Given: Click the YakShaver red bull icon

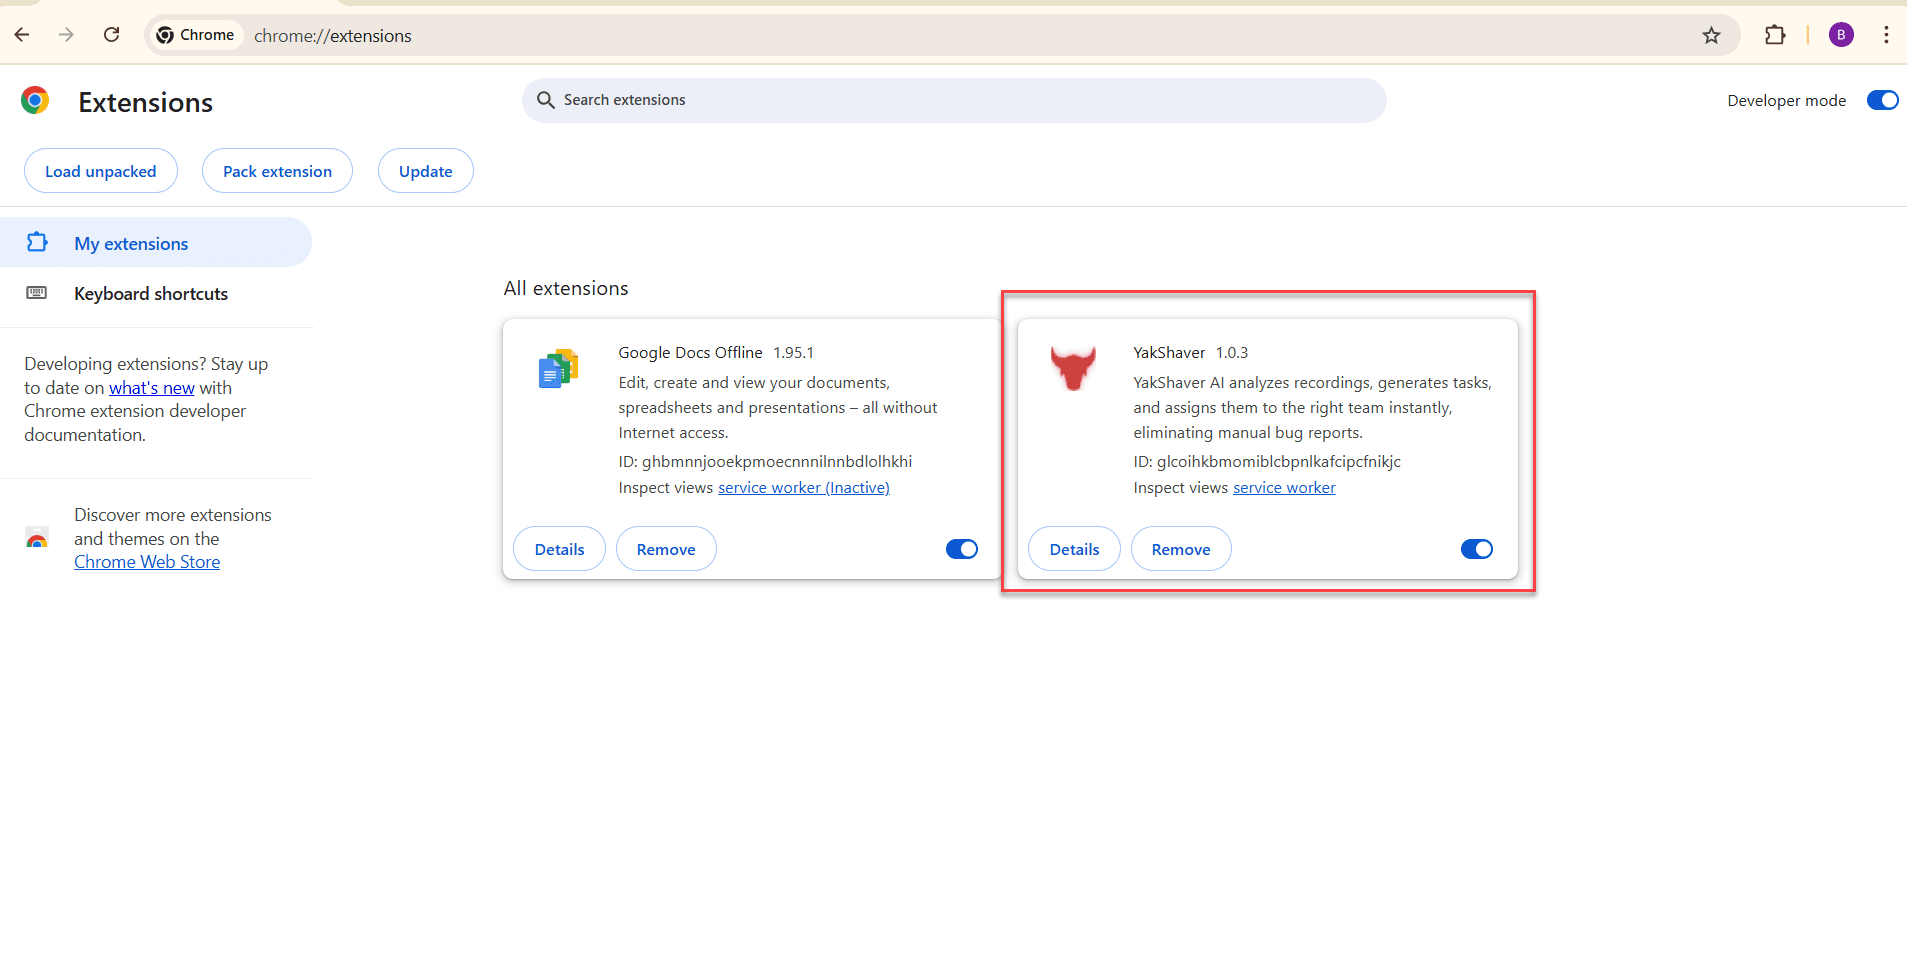Looking at the screenshot, I should (x=1072, y=368).
